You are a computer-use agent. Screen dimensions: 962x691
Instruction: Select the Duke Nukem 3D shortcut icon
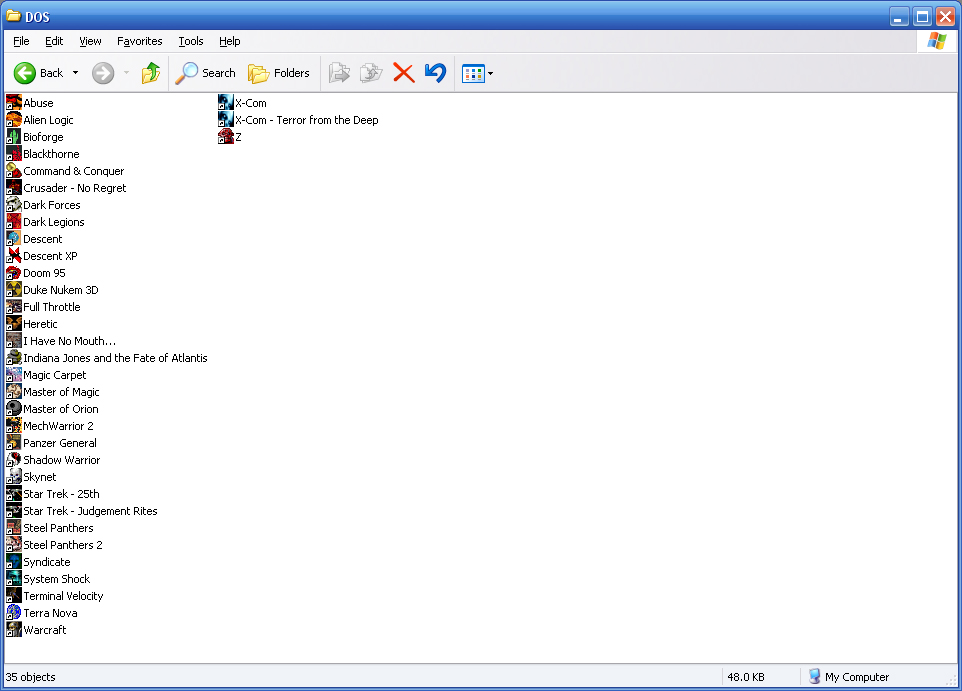14,289
